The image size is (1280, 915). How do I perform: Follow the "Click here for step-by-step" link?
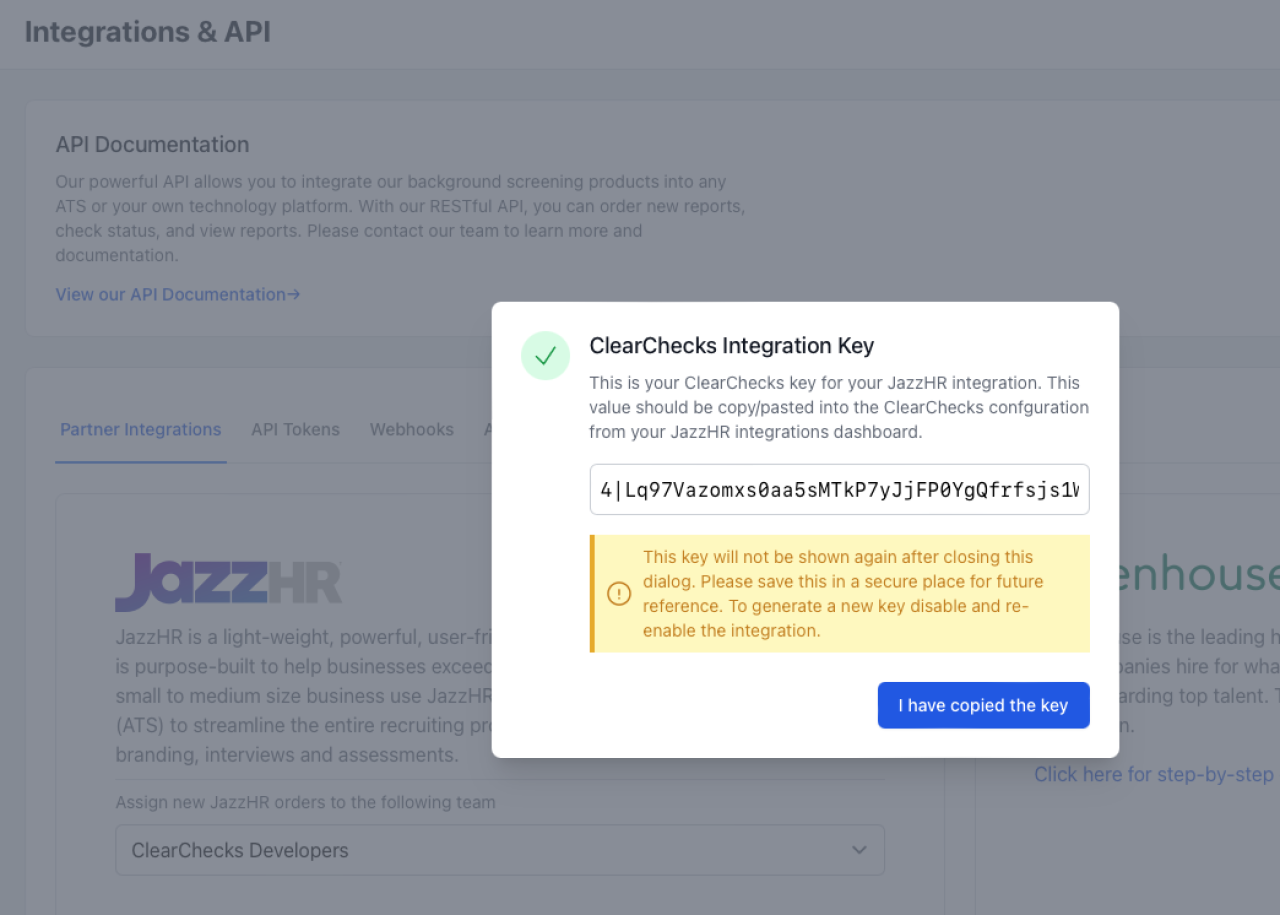pos(1153,775)
